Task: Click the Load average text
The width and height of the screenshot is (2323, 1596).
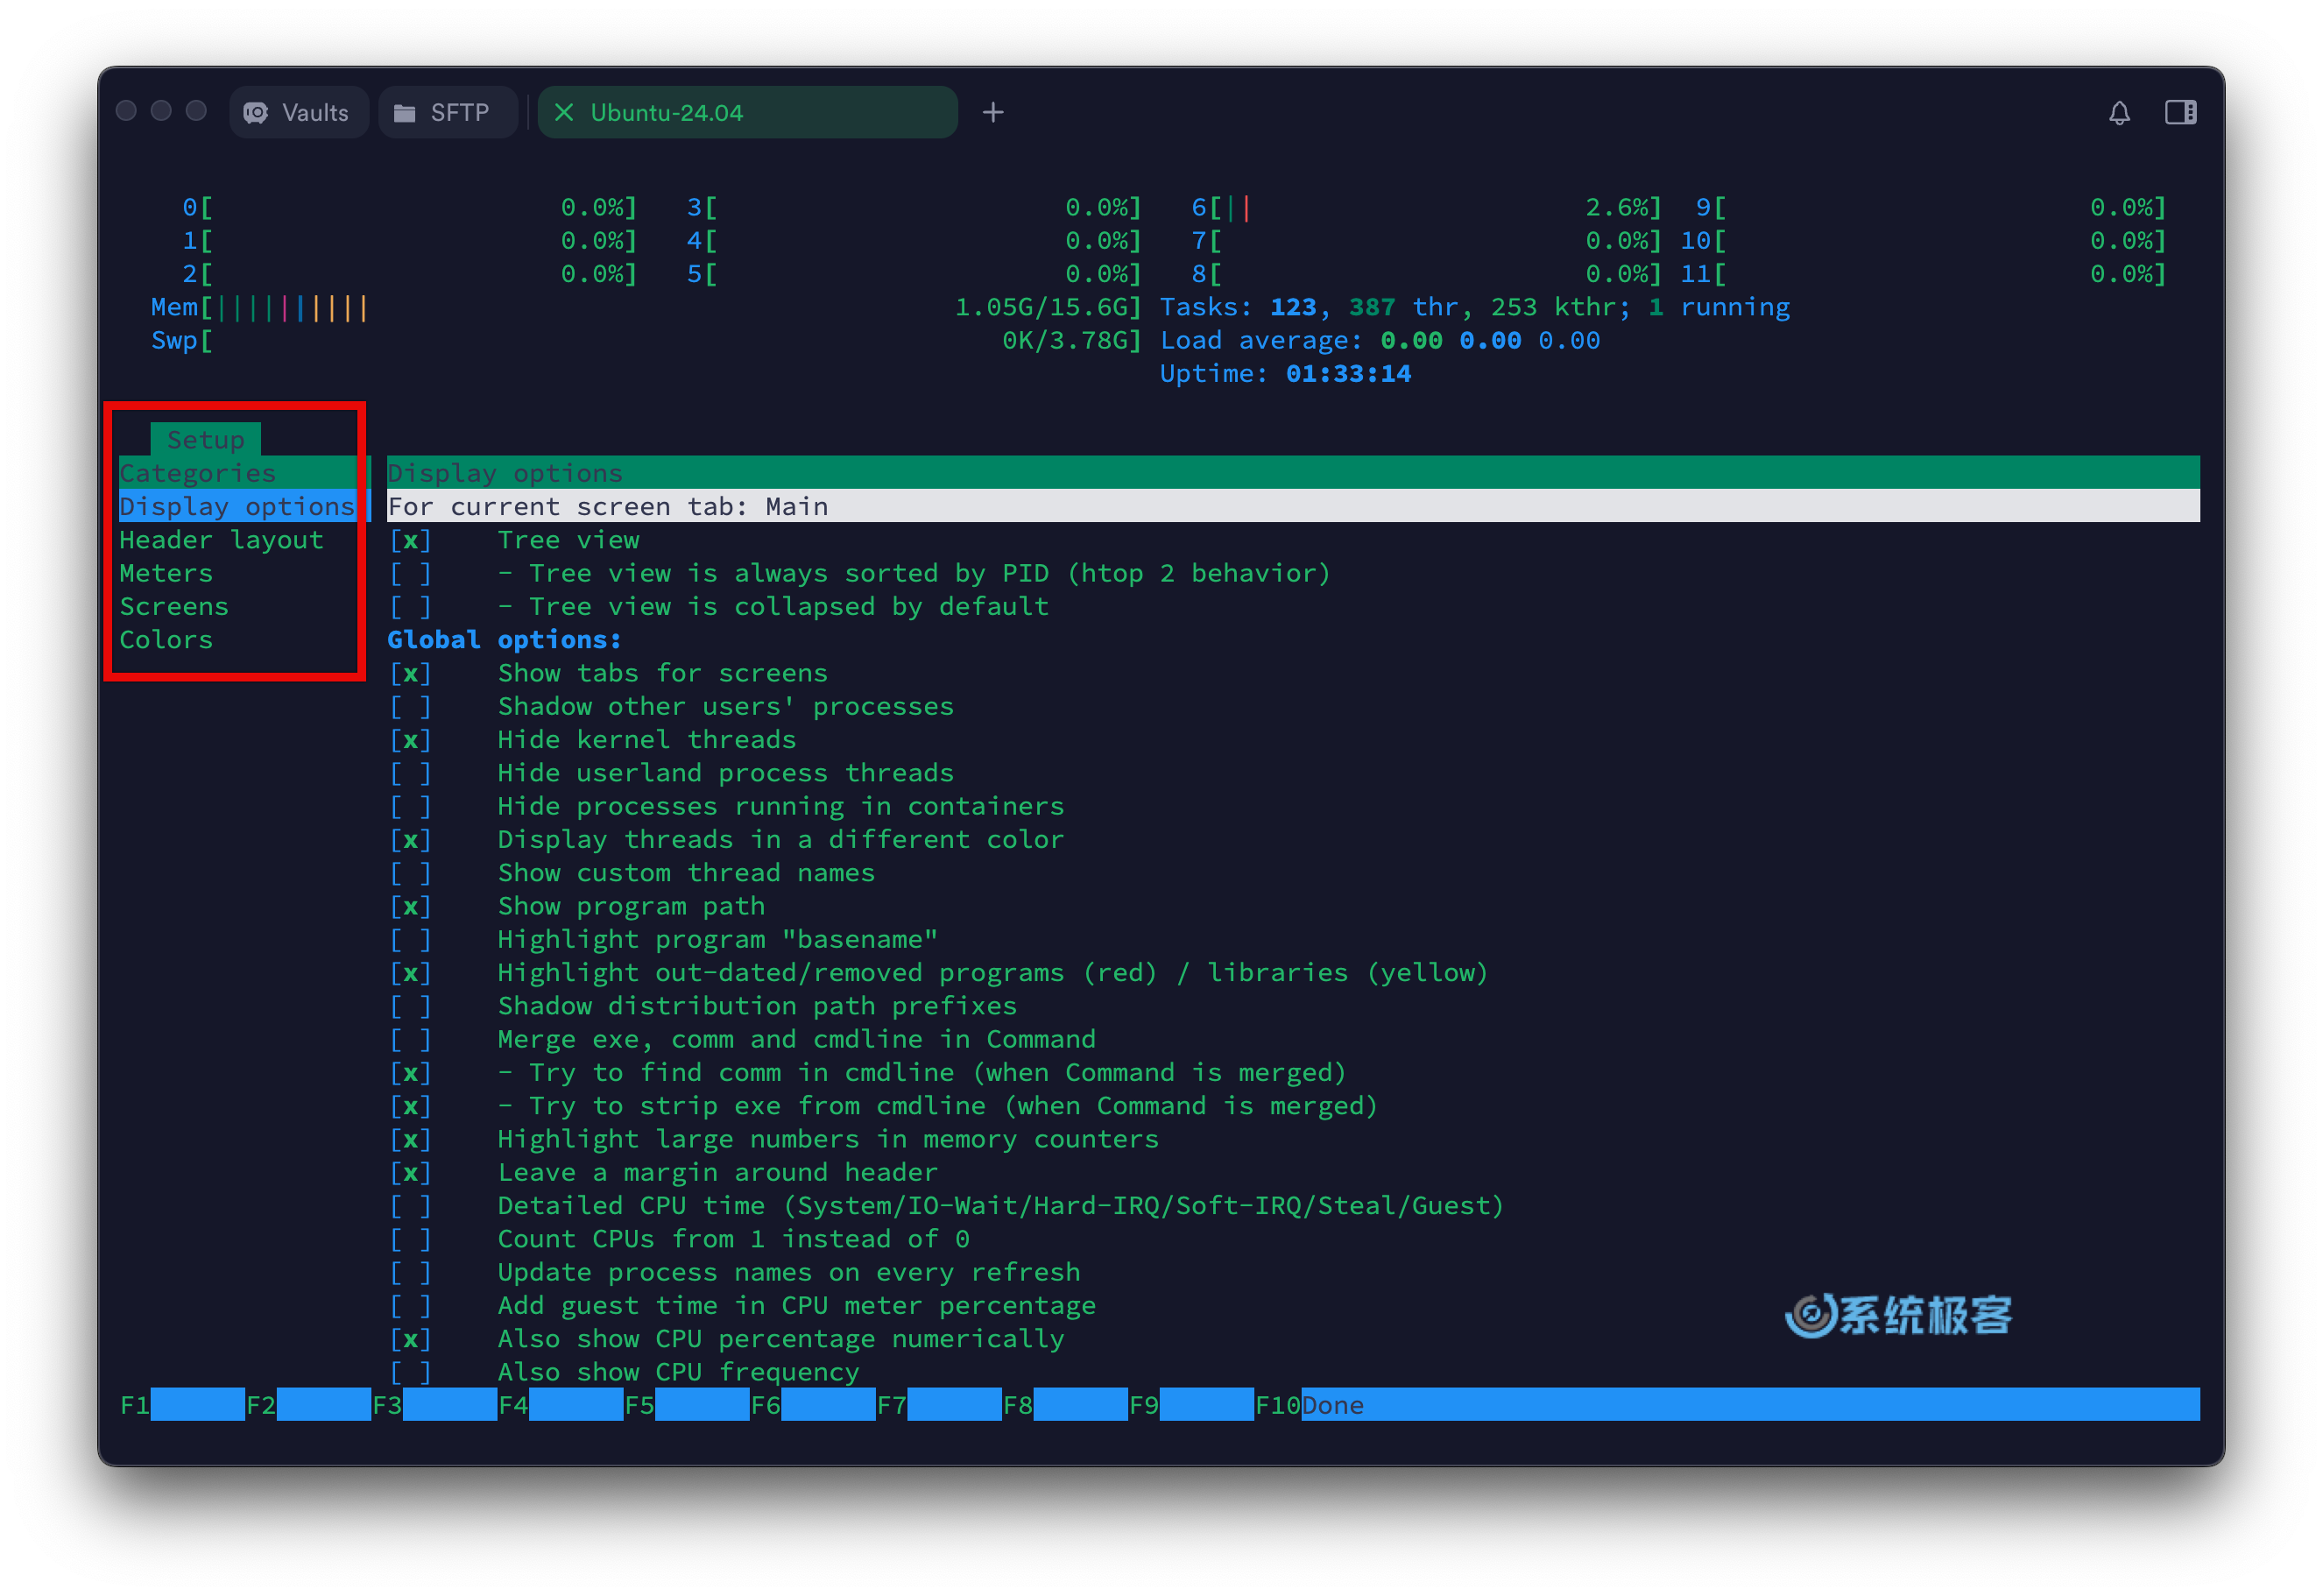Action: point(1380,340)
